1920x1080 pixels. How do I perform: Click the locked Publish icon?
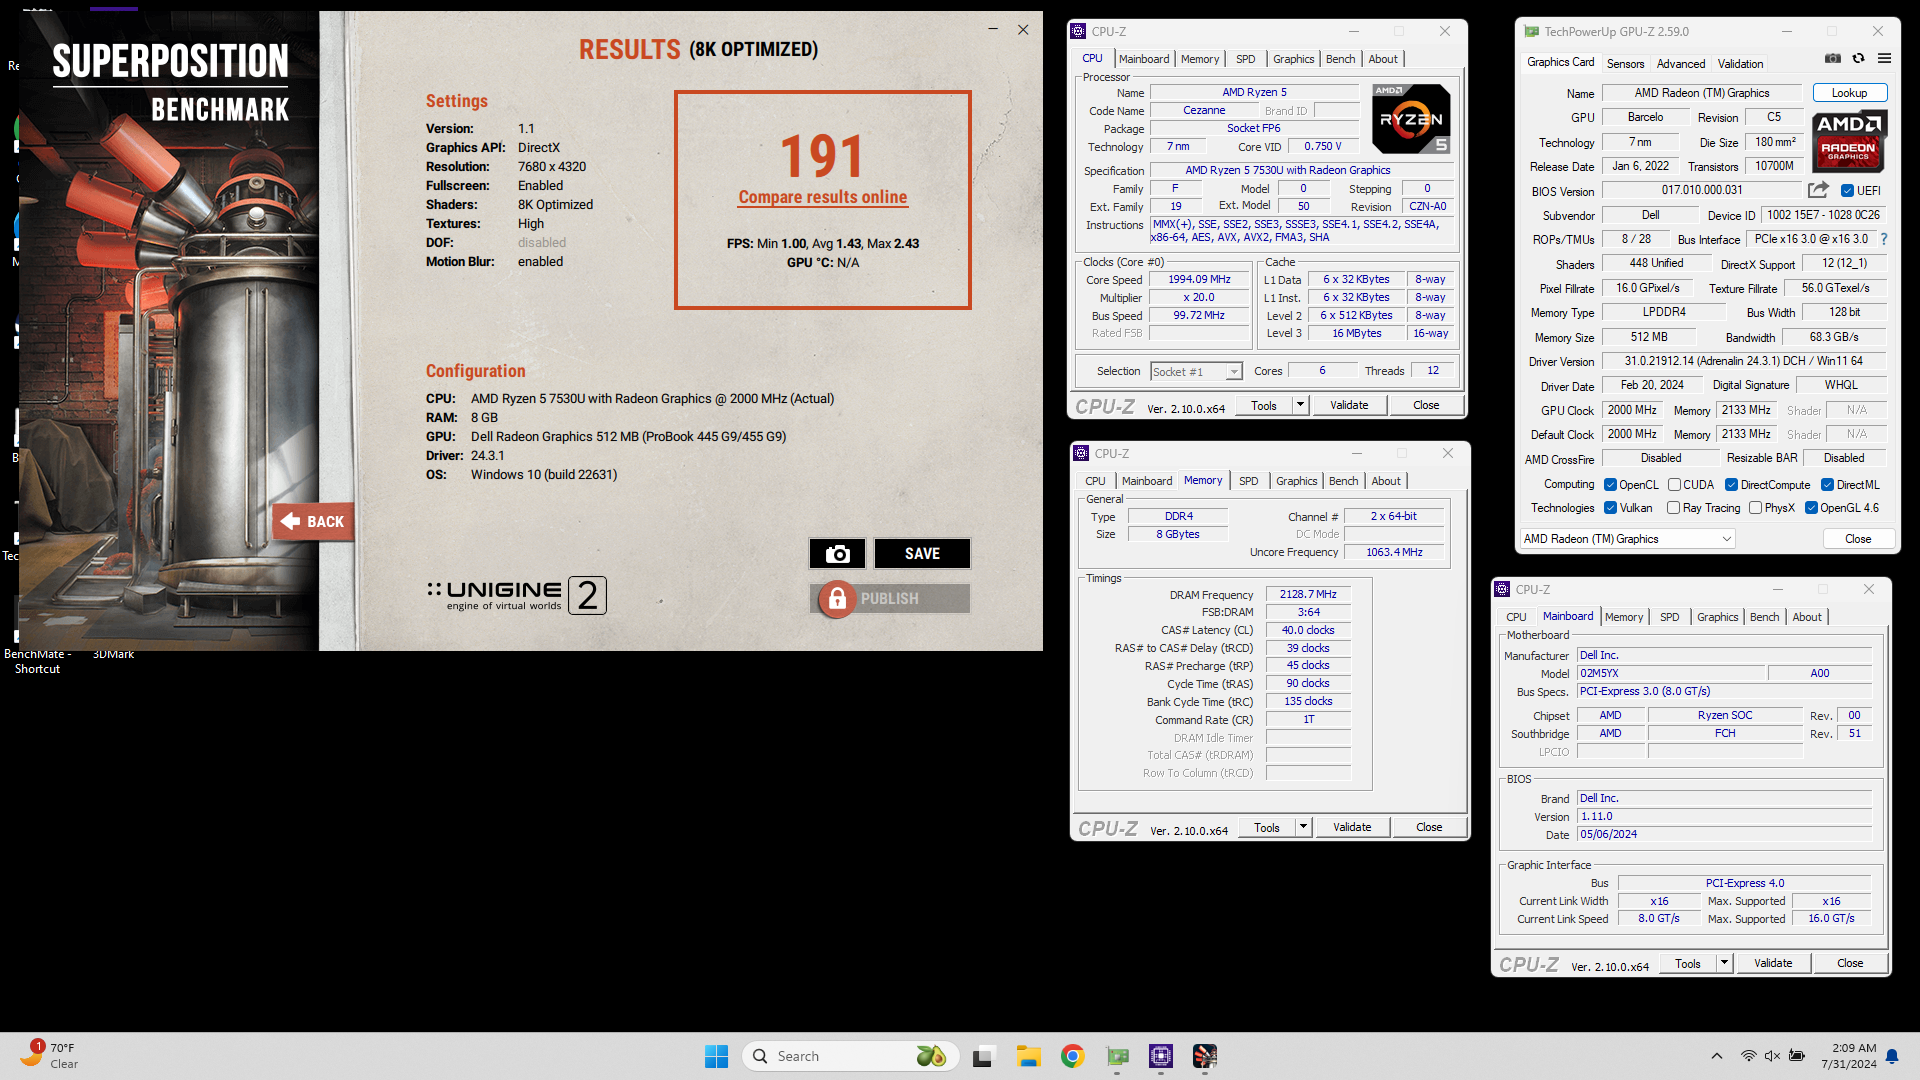point(837,599)
